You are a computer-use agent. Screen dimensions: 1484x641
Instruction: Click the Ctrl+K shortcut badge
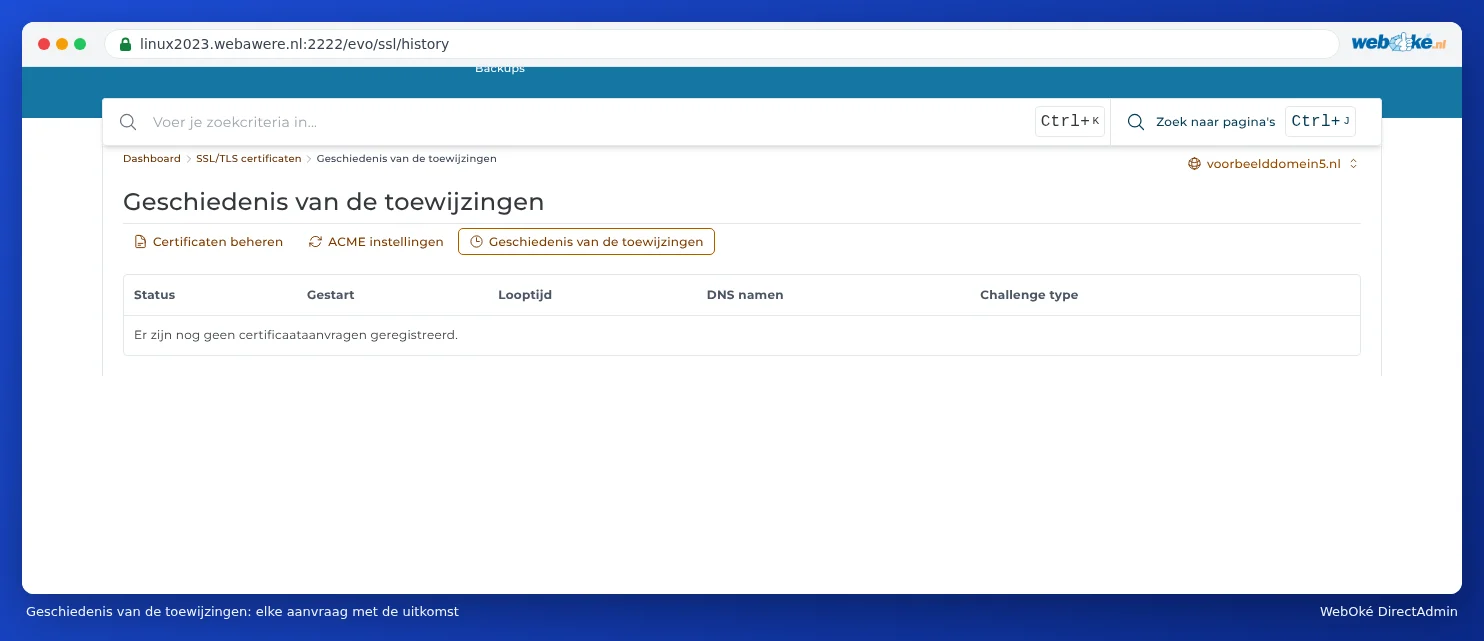1070,122
